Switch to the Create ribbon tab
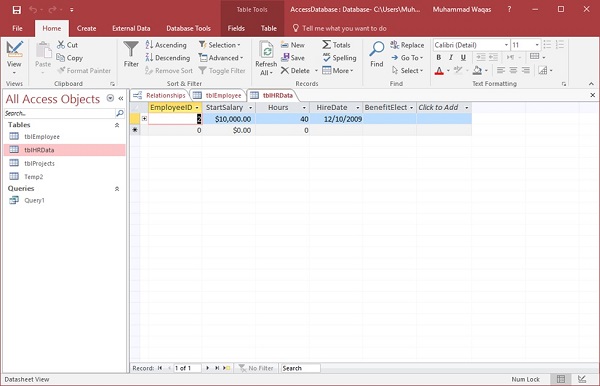 (x=86, y=28)
